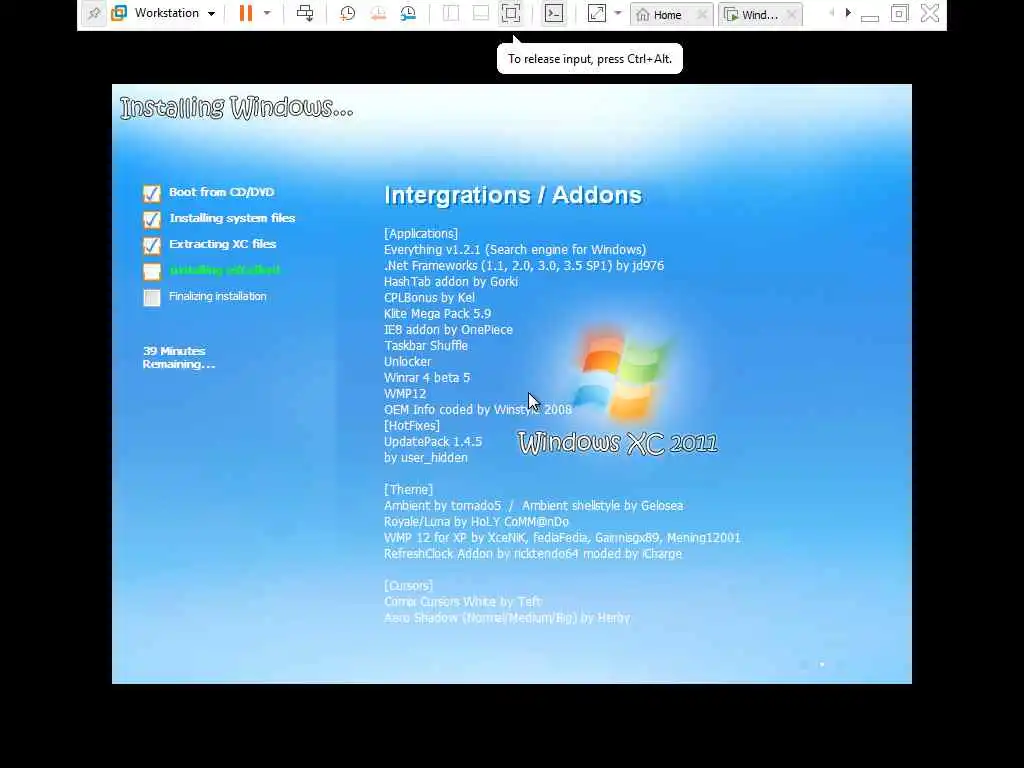Click the '[Cursors]' section label
This screenshot has width=1024, height=768.
pyautogui.click(x=408, y=586)
